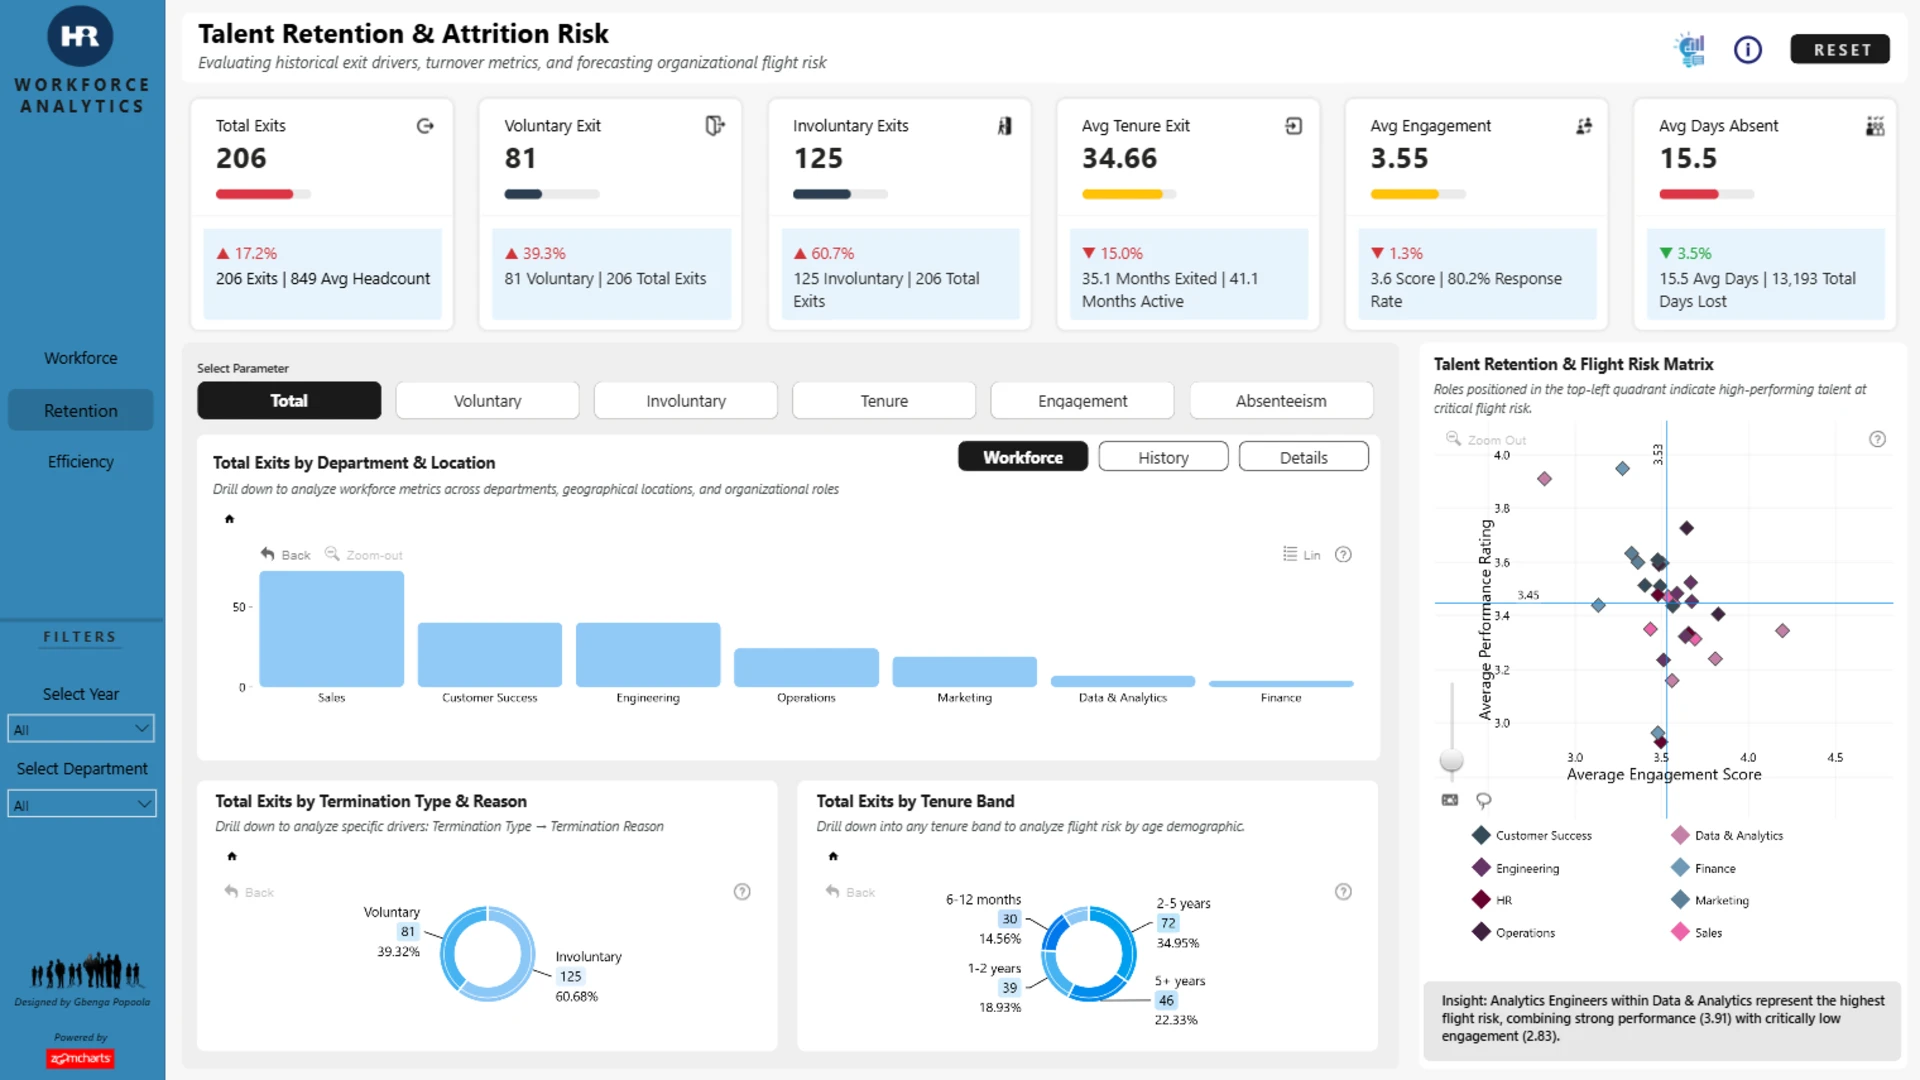The width and height of the screenshot is (1920, 1080).
Task: Open help for the Termination Type donut
Action: 742,891
